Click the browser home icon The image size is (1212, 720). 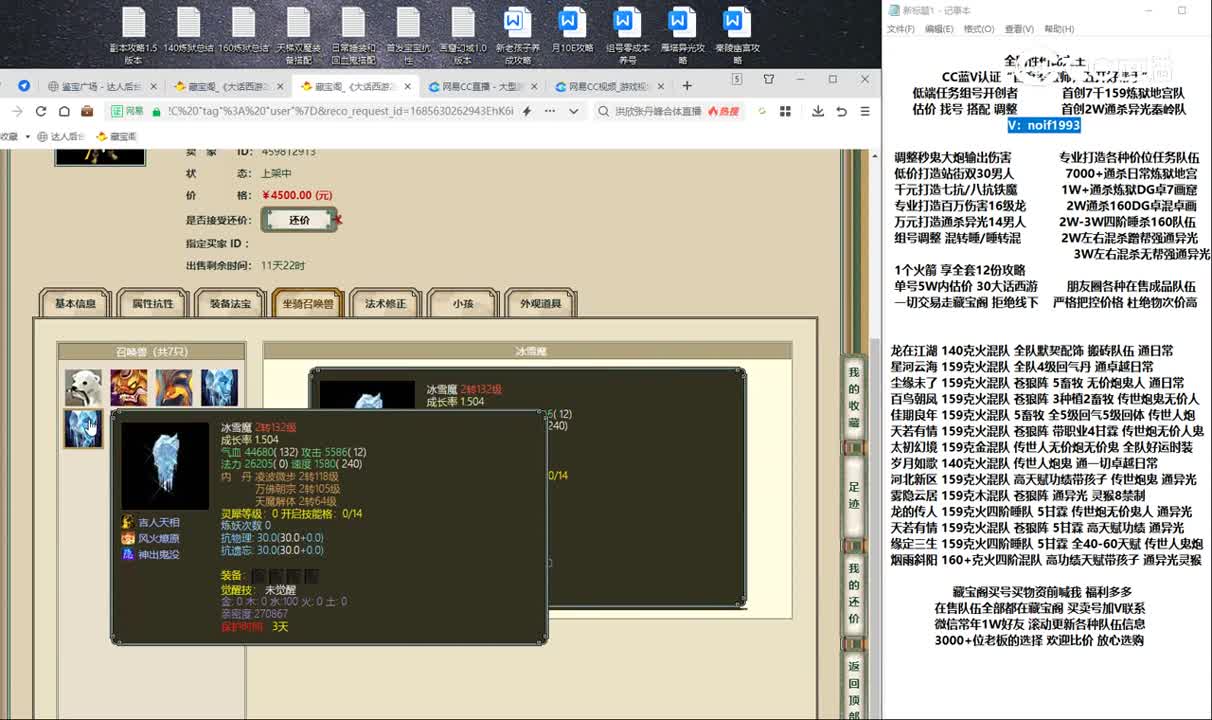[64, 111]
